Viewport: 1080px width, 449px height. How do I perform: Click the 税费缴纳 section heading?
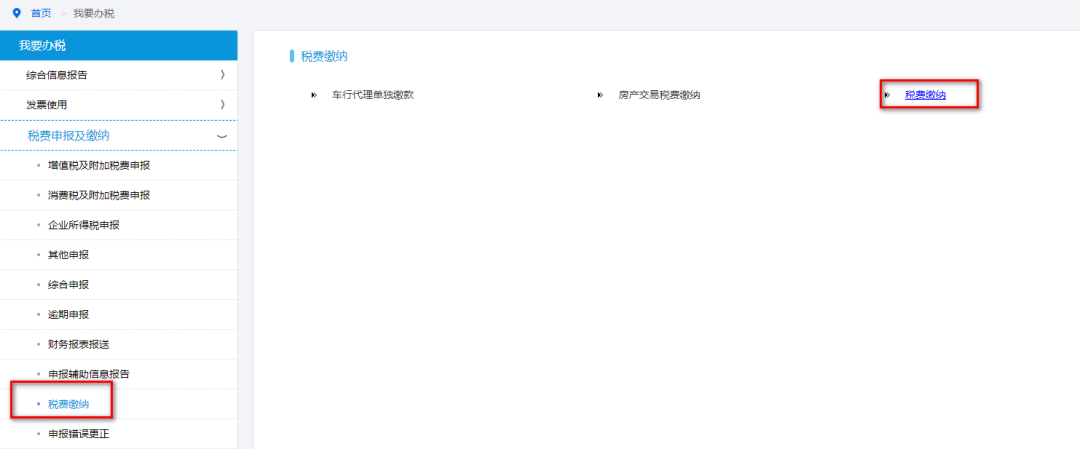324,56
